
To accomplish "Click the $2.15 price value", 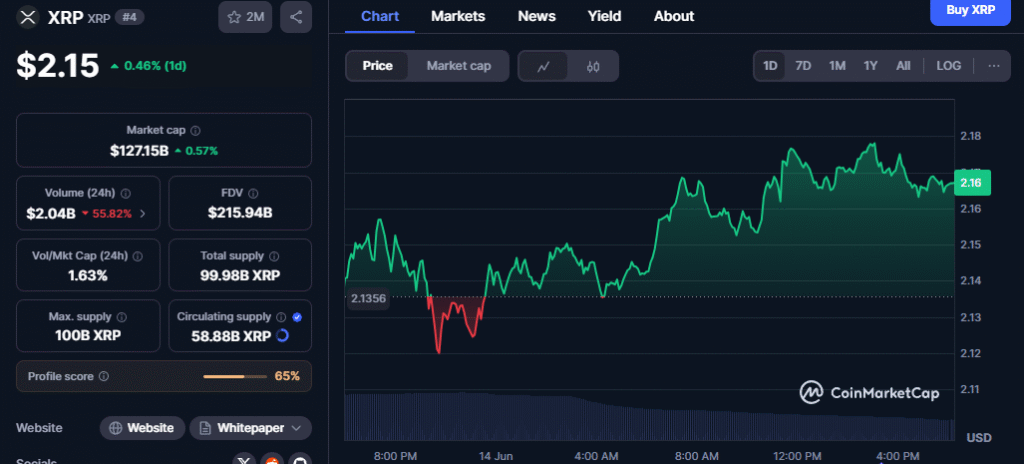I will coord(57,65).
